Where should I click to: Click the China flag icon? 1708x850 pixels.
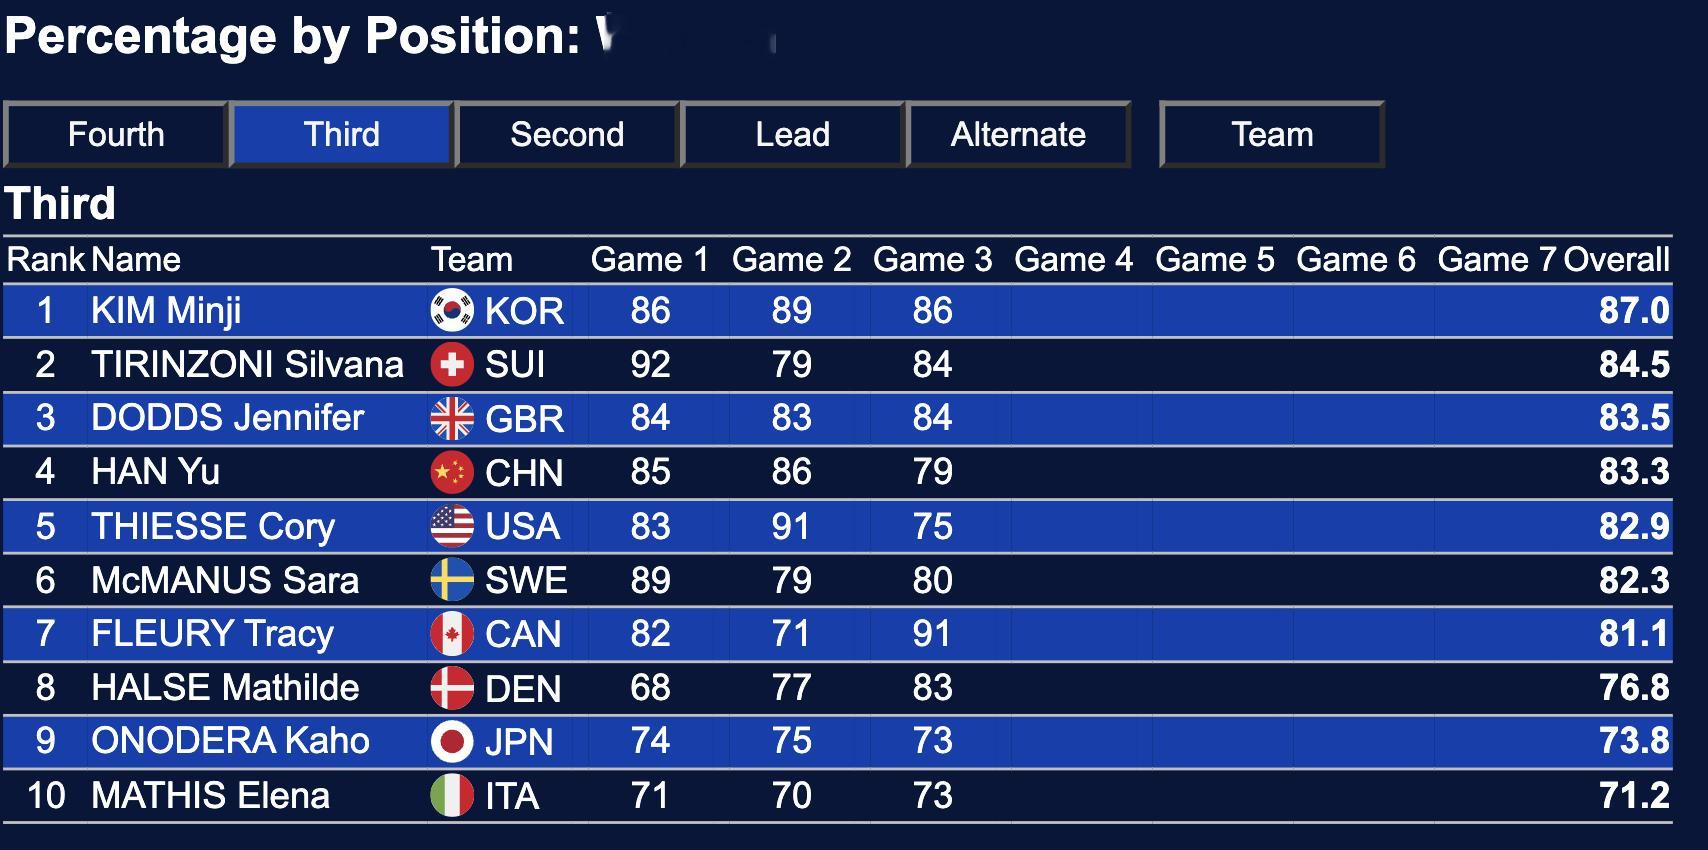point(452,472)
